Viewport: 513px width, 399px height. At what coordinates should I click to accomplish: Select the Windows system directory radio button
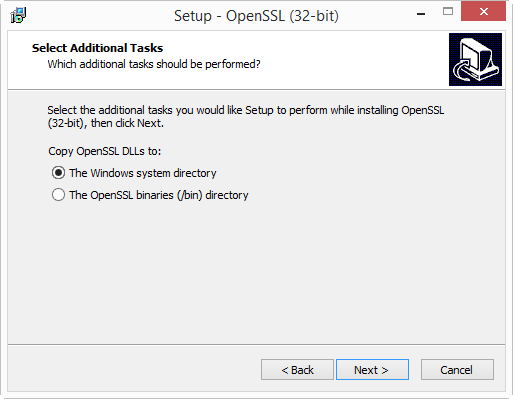coord(58,173)
